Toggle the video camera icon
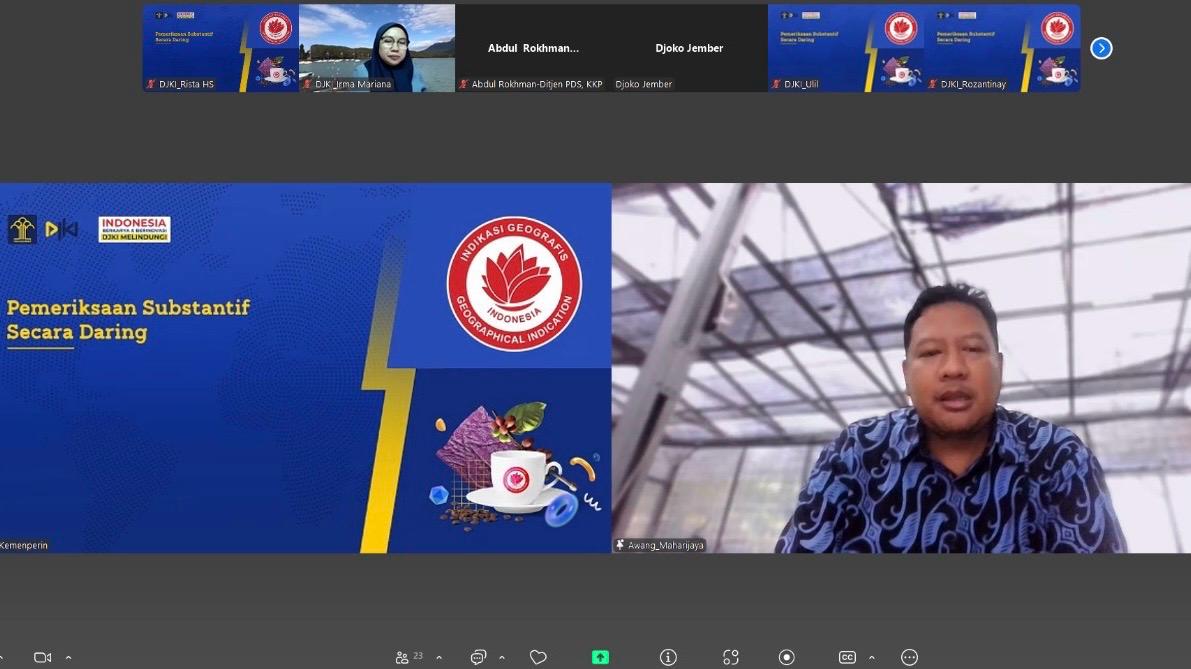Image resolution: width=1191 pixels, height=669 pixels. 42,657
